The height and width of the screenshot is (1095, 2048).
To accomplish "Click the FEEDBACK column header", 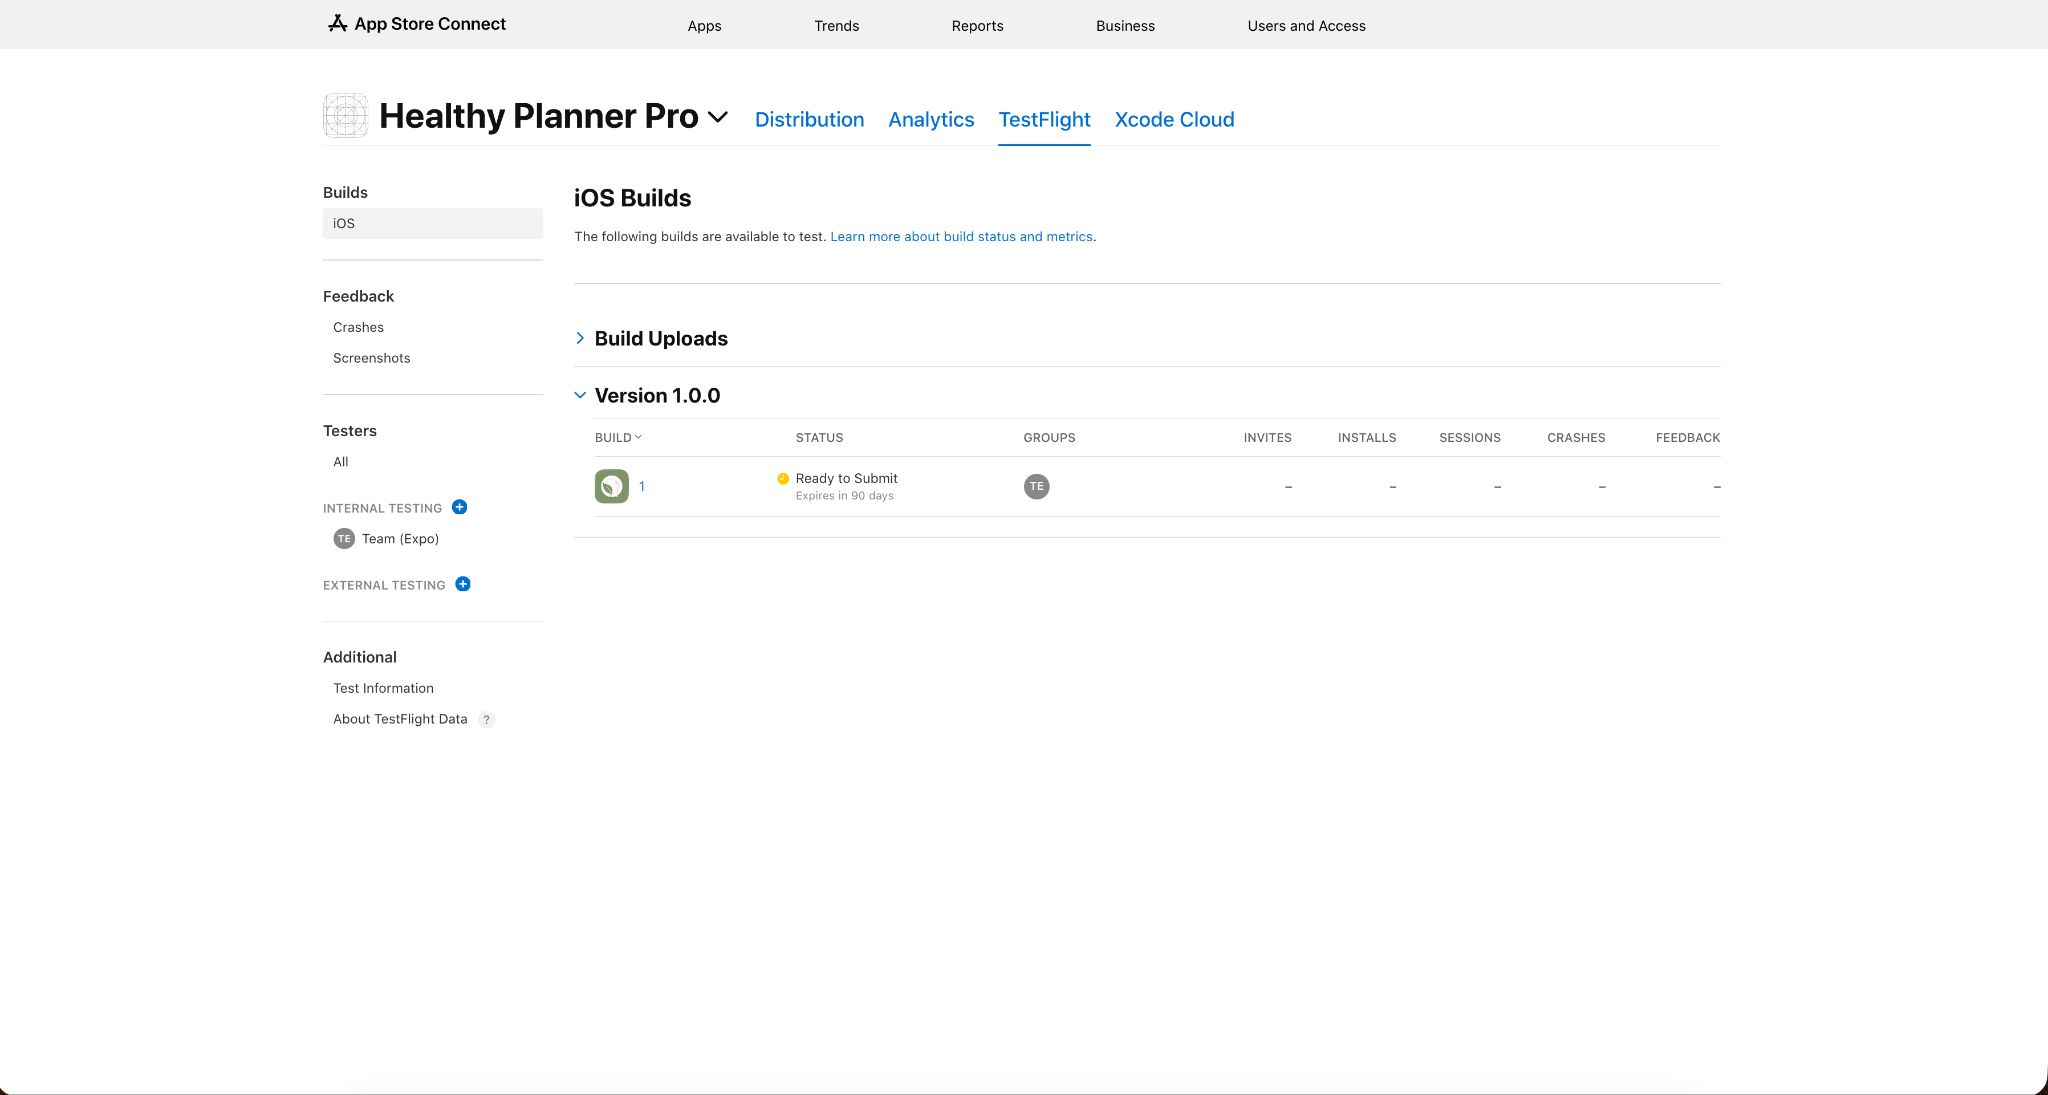I will 1688,438.
